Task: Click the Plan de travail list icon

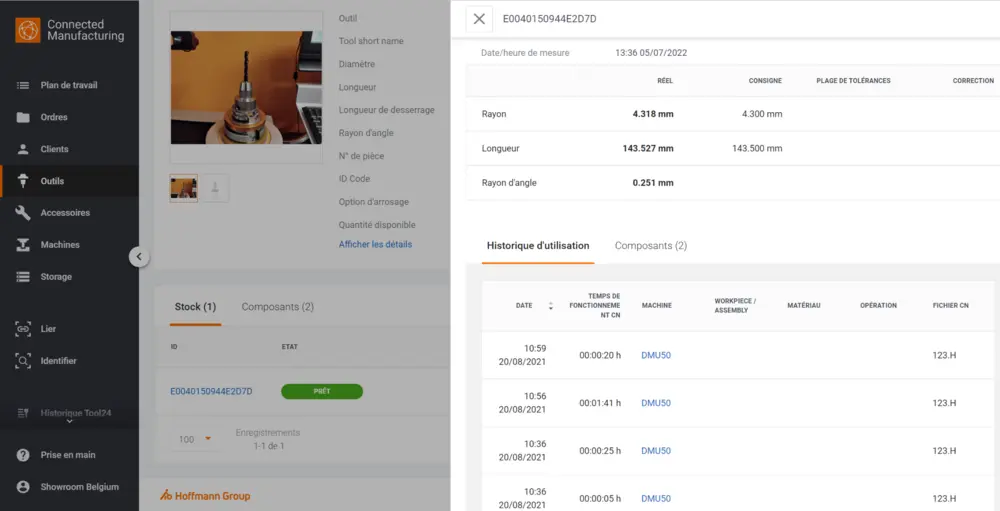Action: (23, 85)
